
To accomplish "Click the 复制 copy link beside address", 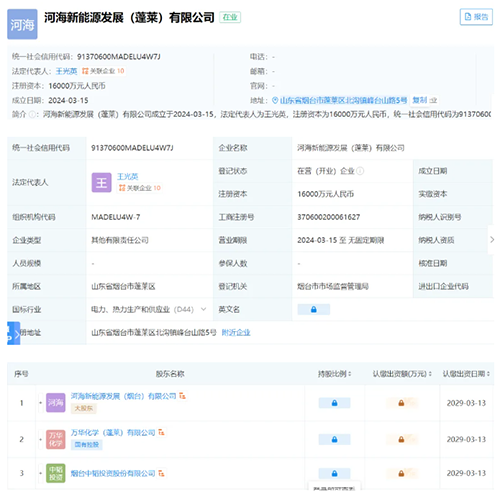I will coord(420,100).
